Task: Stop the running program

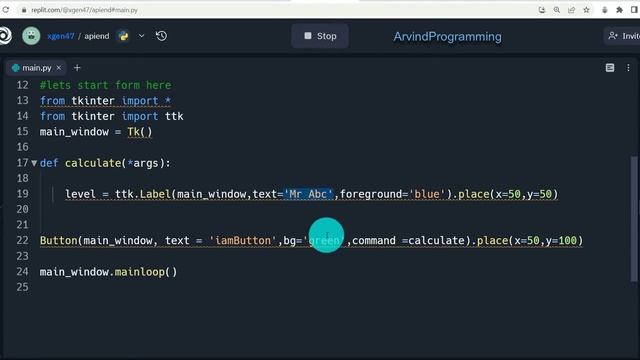Action: click(x=320, y=36)
